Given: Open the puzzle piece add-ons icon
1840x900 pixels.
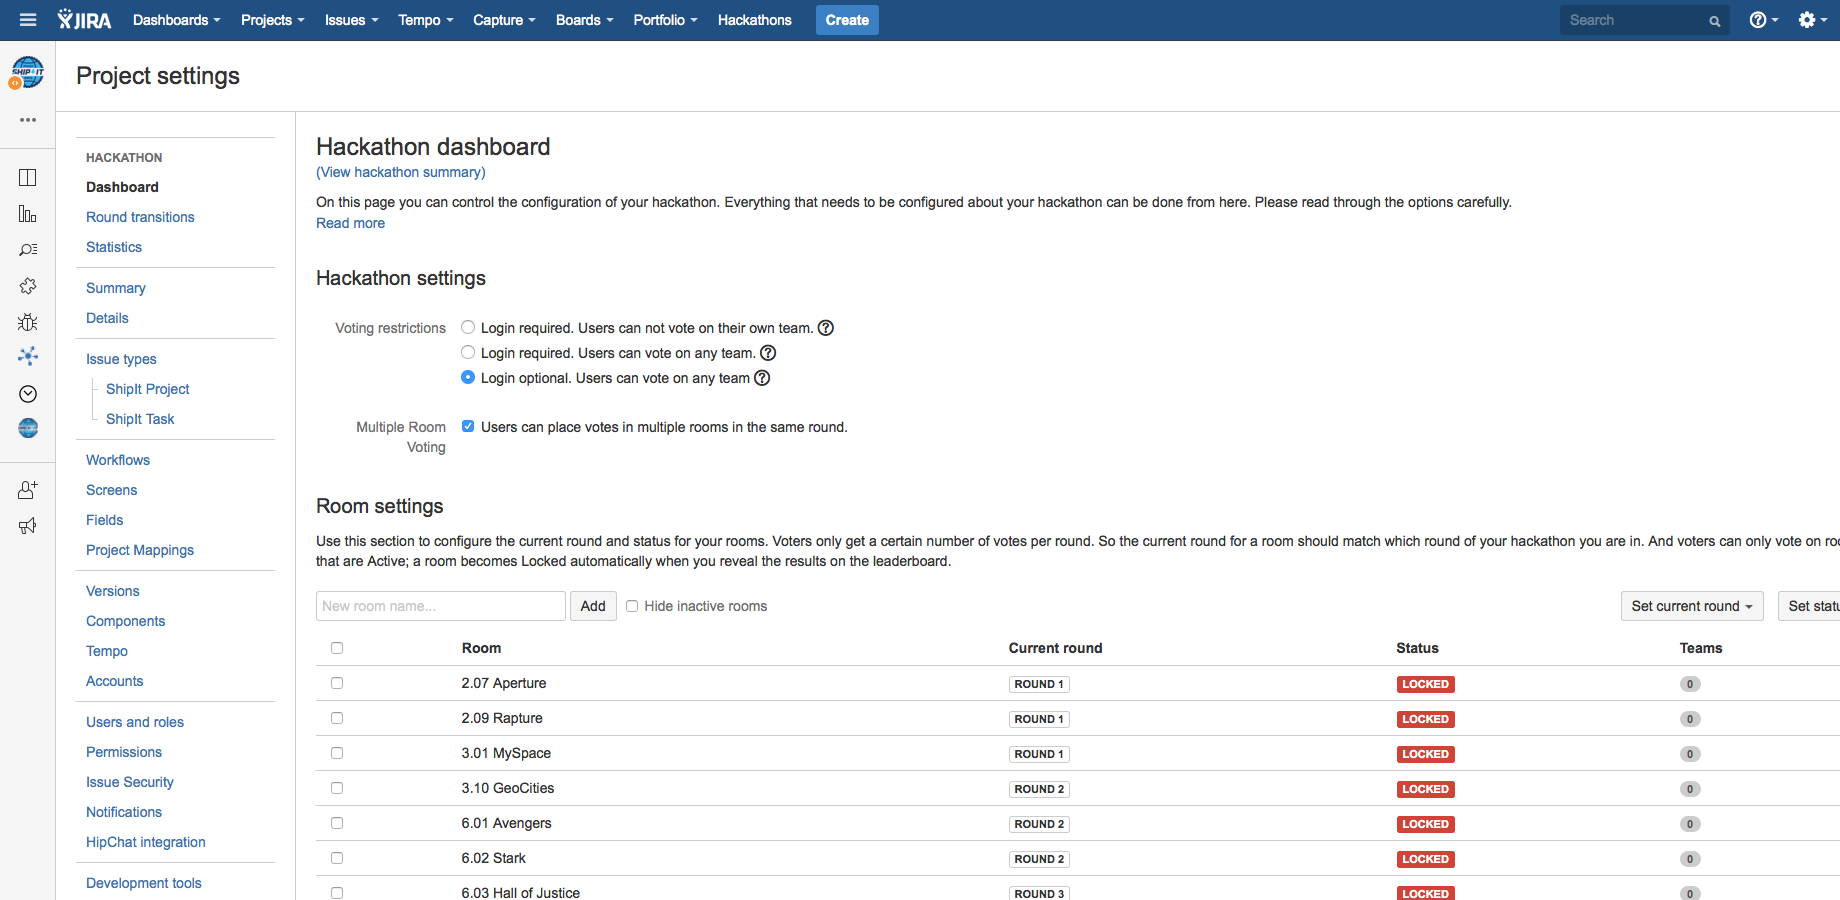Looking at the screenshot, I should tap(28, 286).
